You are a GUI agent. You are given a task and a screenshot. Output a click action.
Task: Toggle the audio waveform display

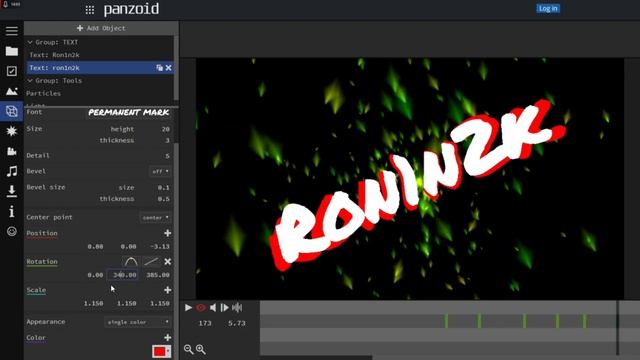(237, 308)
